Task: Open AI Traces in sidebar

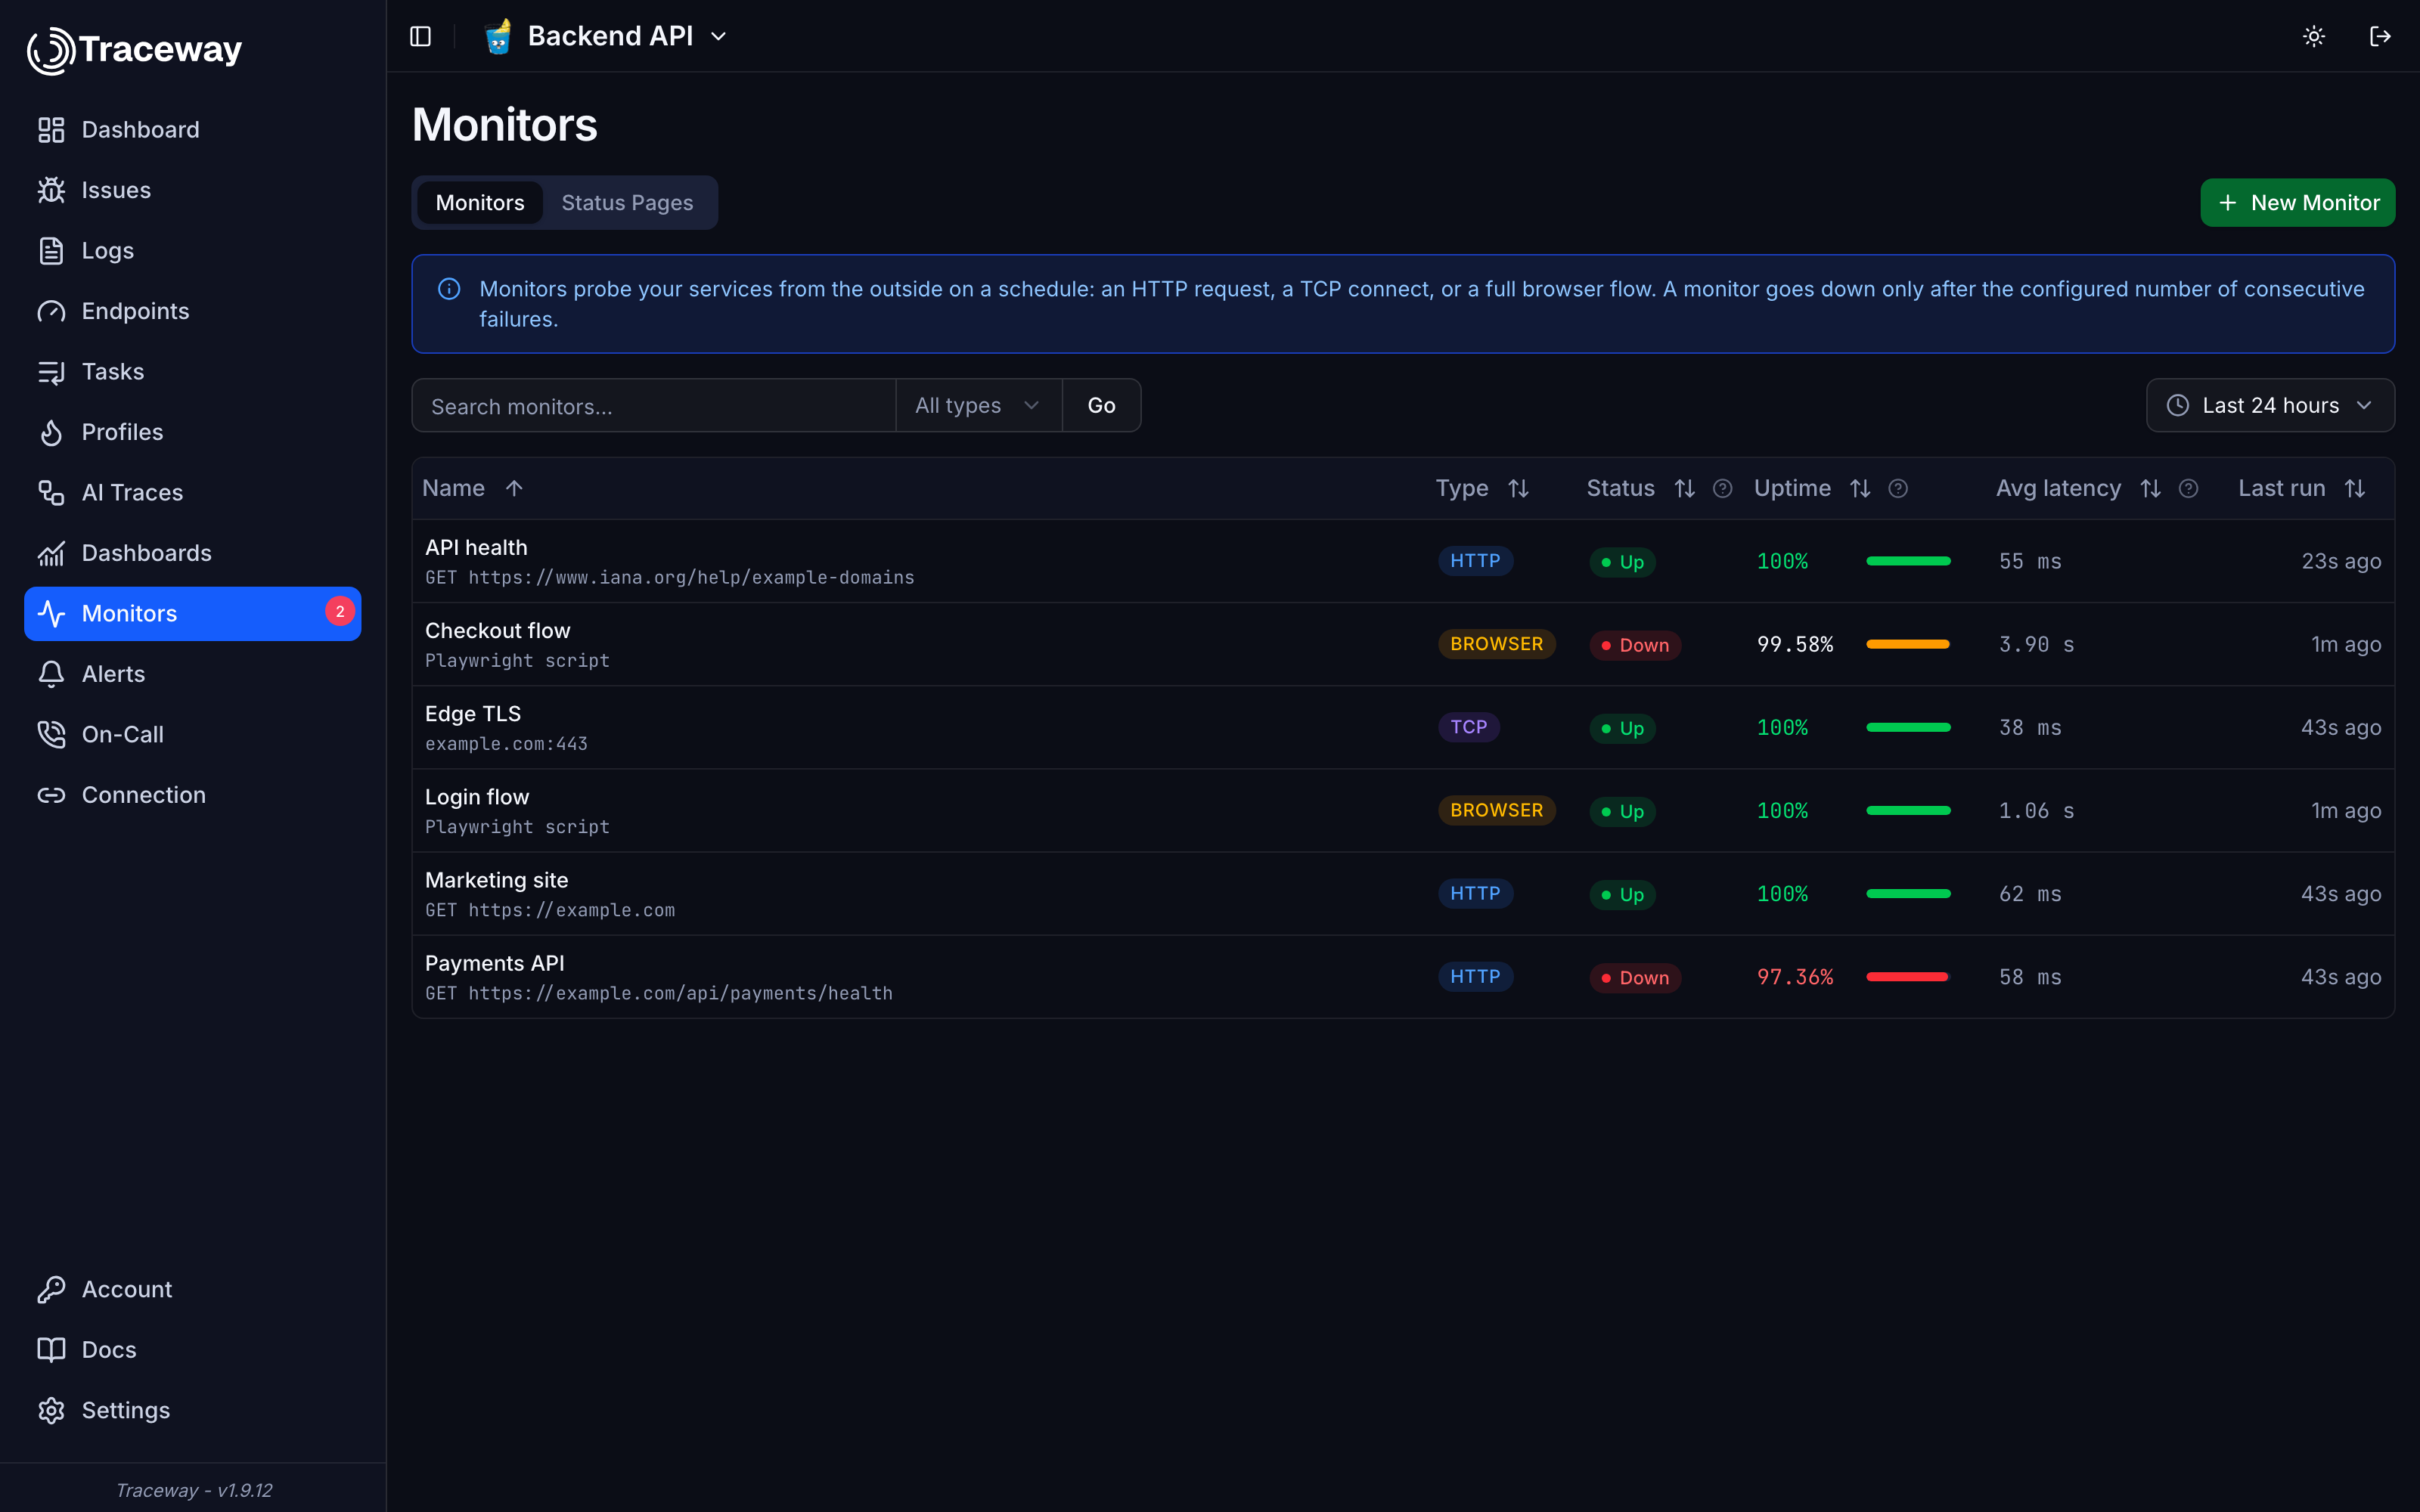Action: (x=193, y=493)
